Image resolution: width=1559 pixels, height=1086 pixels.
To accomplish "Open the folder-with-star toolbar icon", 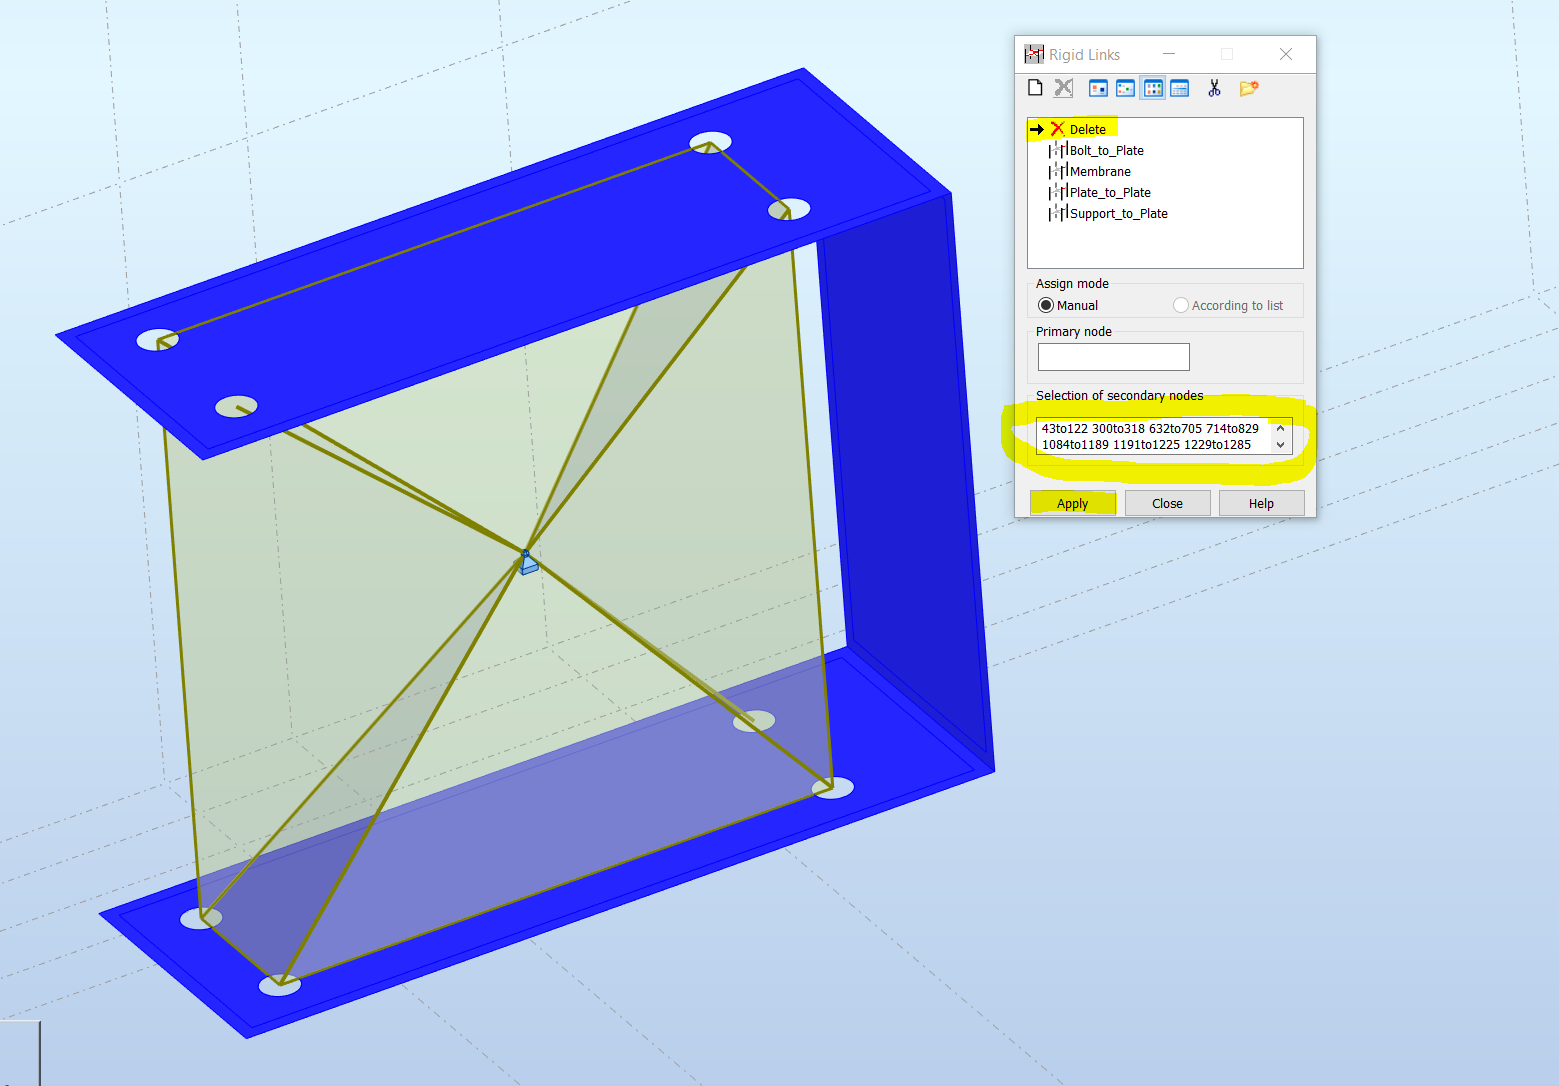I will point(1247,88).
